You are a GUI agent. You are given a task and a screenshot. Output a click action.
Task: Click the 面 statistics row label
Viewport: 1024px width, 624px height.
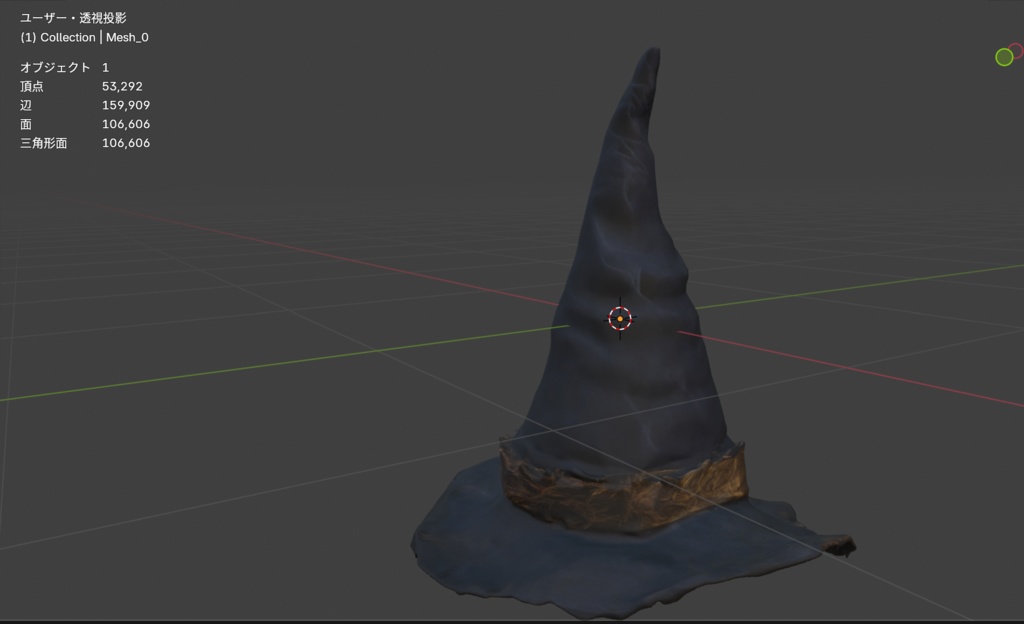tap(26, 124)
